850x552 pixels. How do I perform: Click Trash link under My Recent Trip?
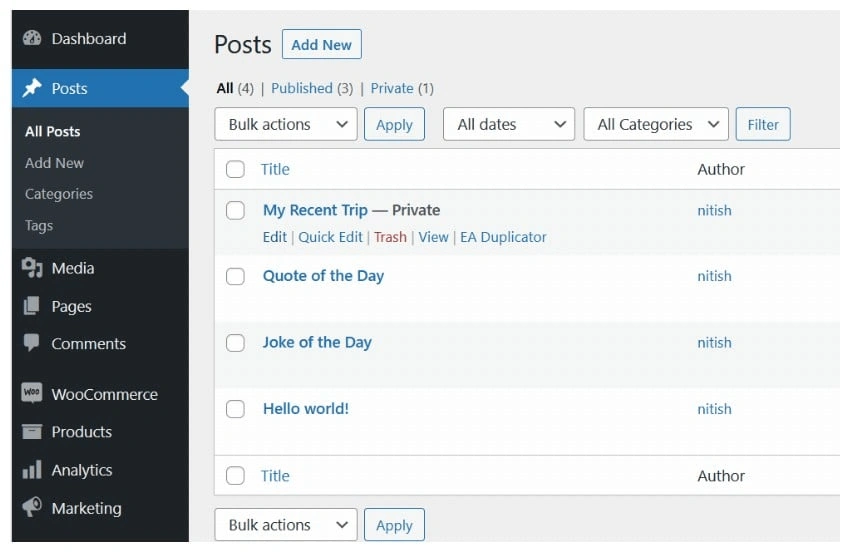(x=390, y=237)
